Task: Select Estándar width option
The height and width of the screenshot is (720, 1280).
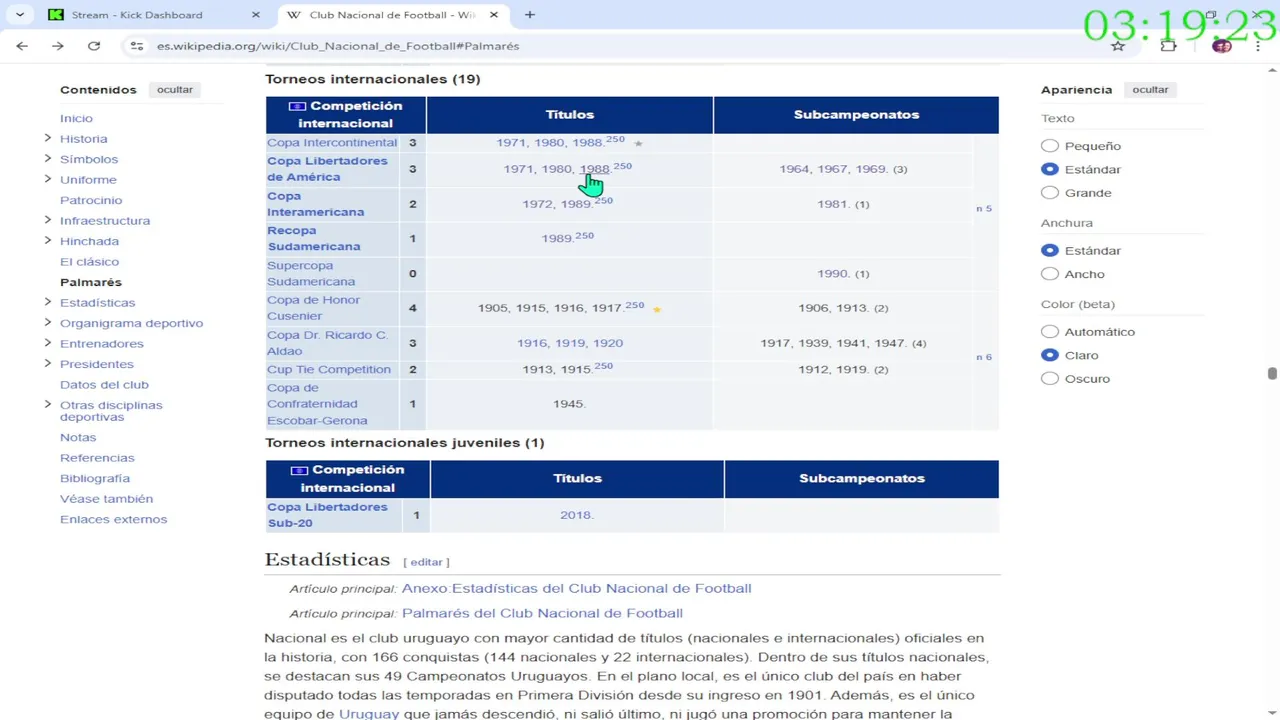Action: 1050,251
